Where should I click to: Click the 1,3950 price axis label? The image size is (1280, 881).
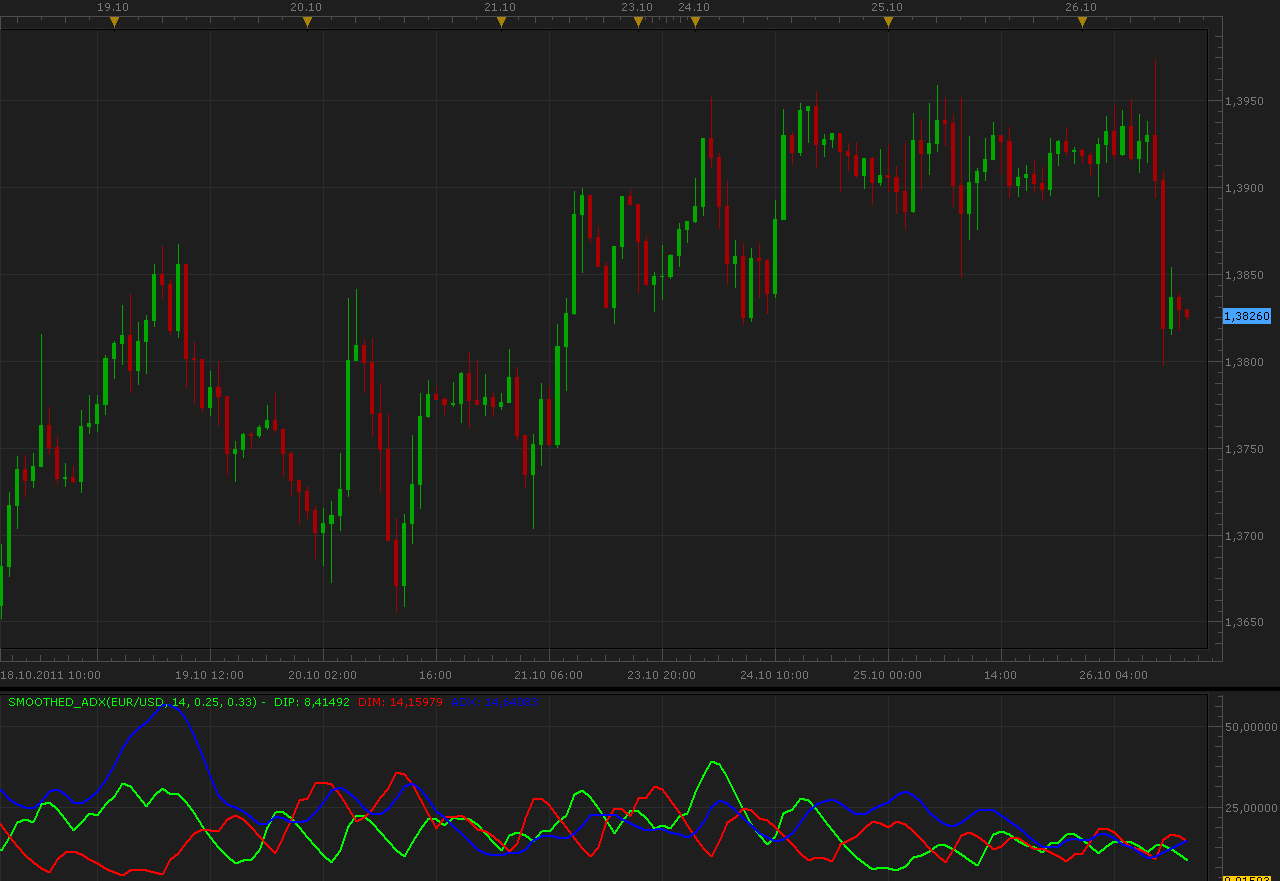click(x=1244, y=101)
